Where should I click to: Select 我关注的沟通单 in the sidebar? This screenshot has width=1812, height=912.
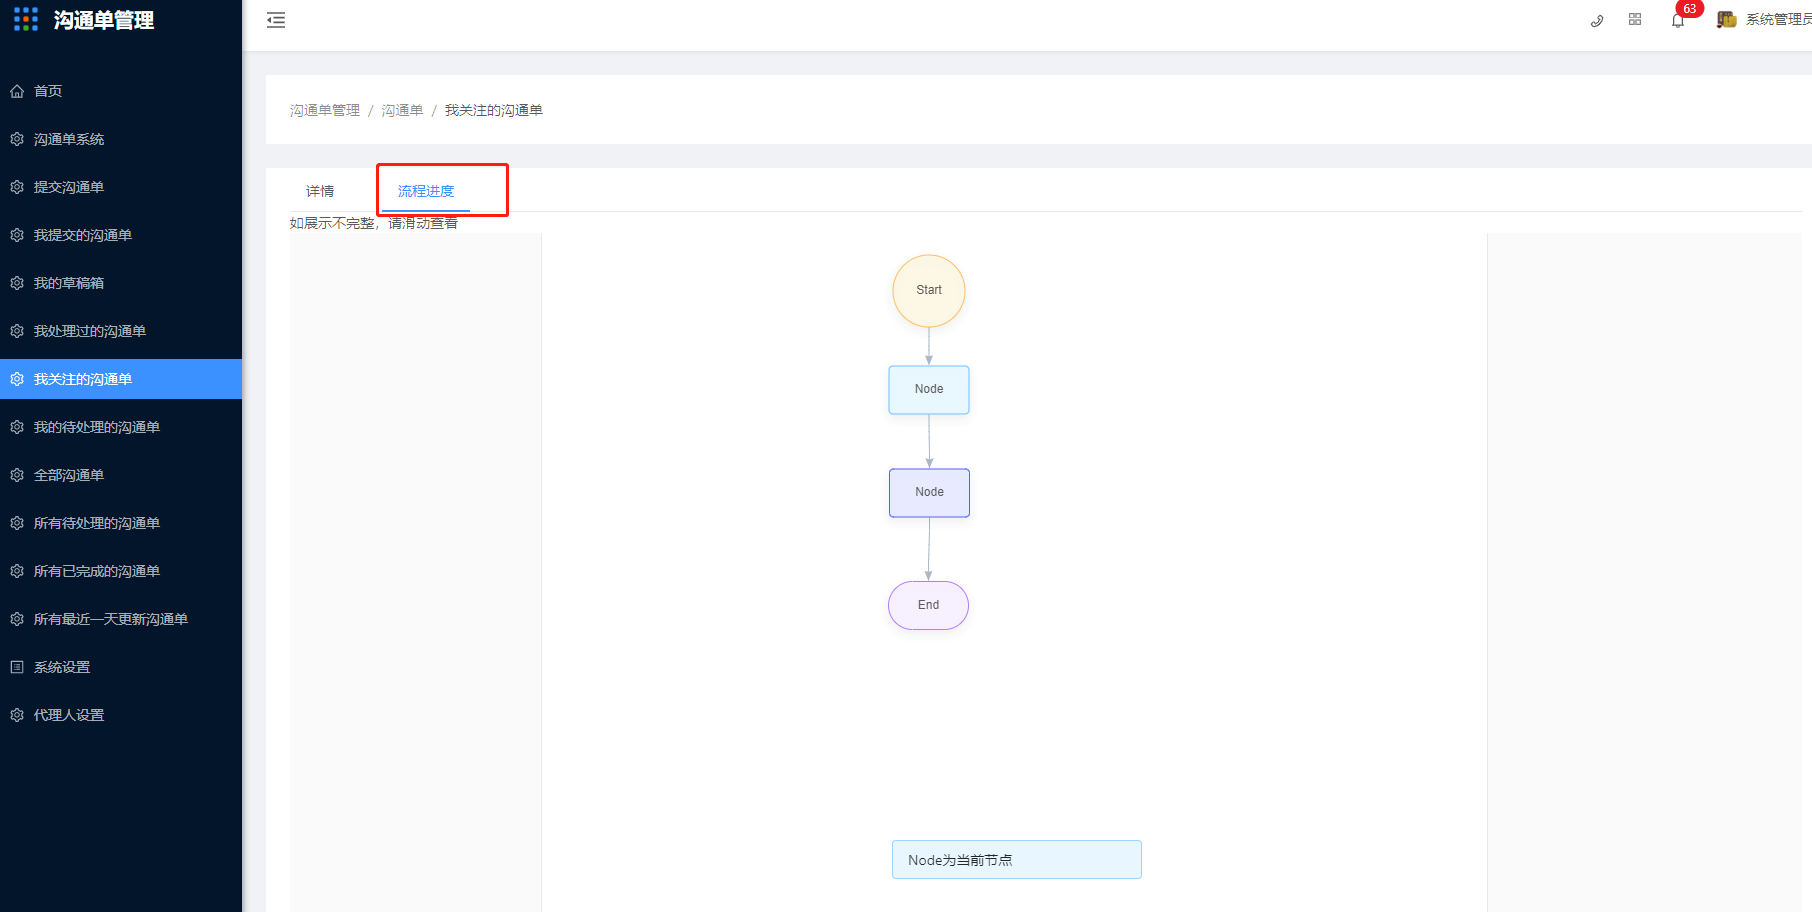click(121, 379)
